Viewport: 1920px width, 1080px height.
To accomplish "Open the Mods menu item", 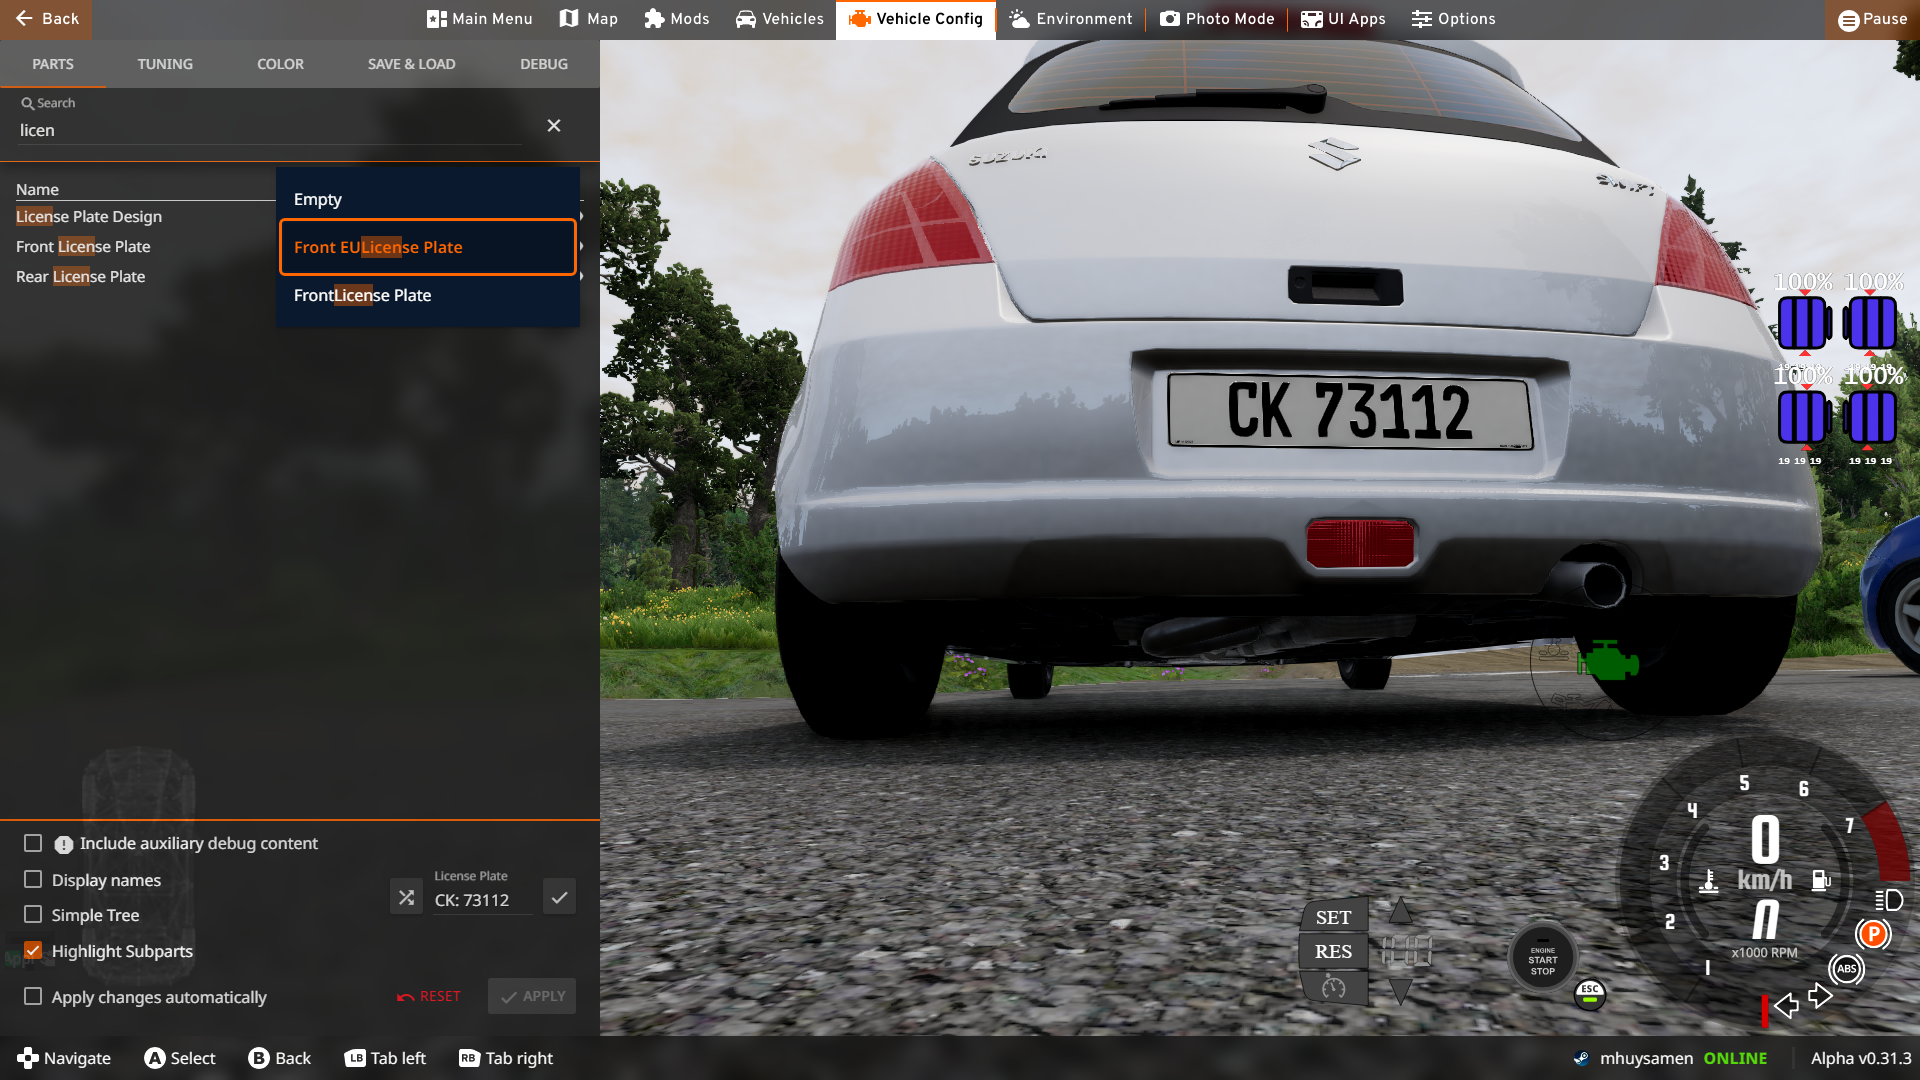I will click(x=677, y=19).
